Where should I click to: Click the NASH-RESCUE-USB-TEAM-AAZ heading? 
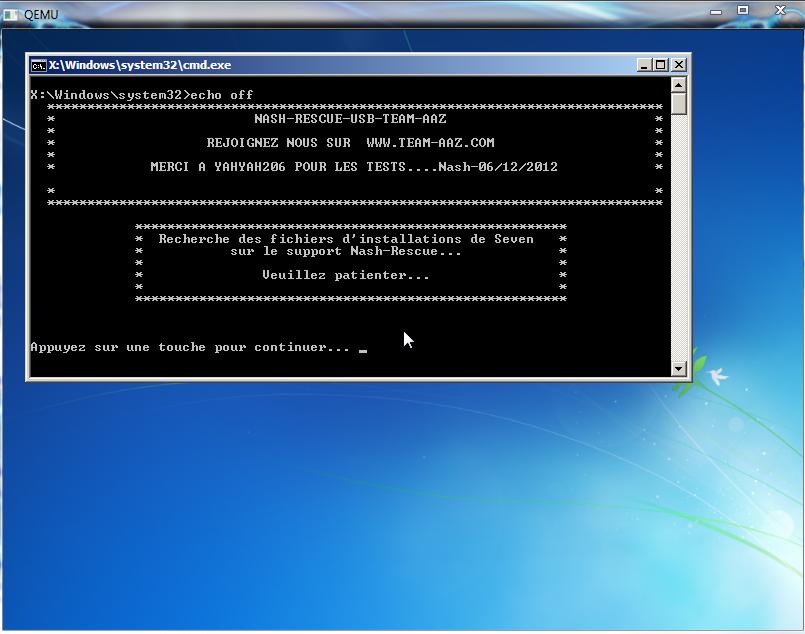tap(350, 119)
